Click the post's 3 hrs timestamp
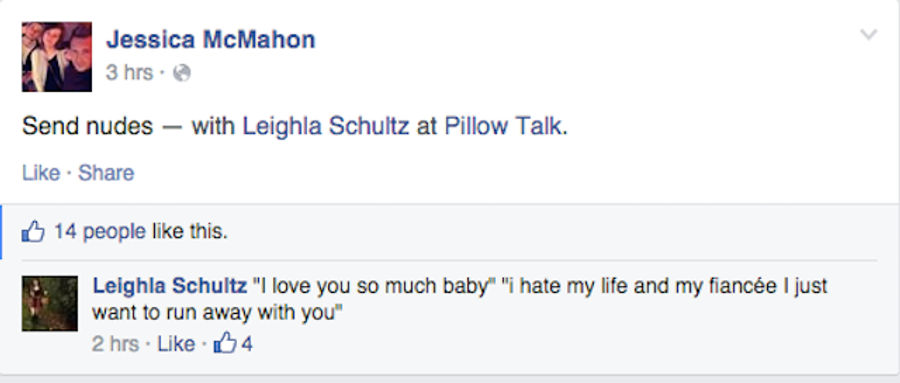900x383 pixels. [130, 73]
